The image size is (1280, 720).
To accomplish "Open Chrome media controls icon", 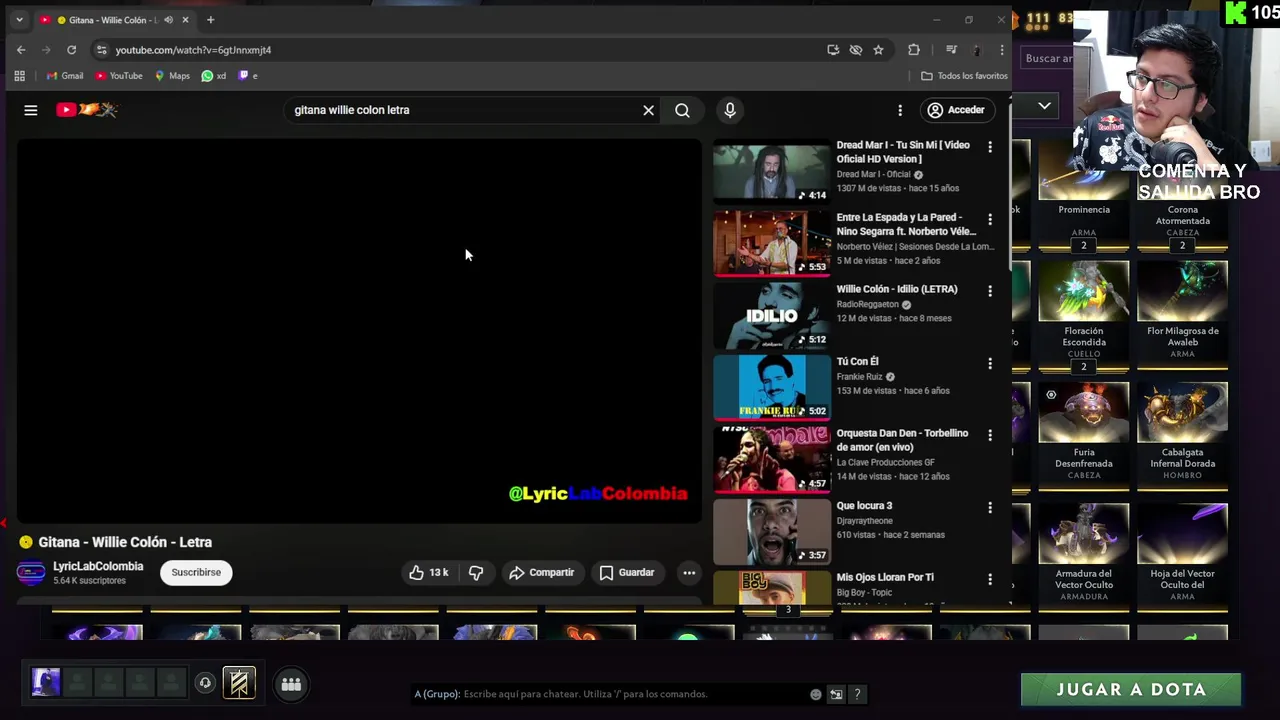I will pos(951,50).
